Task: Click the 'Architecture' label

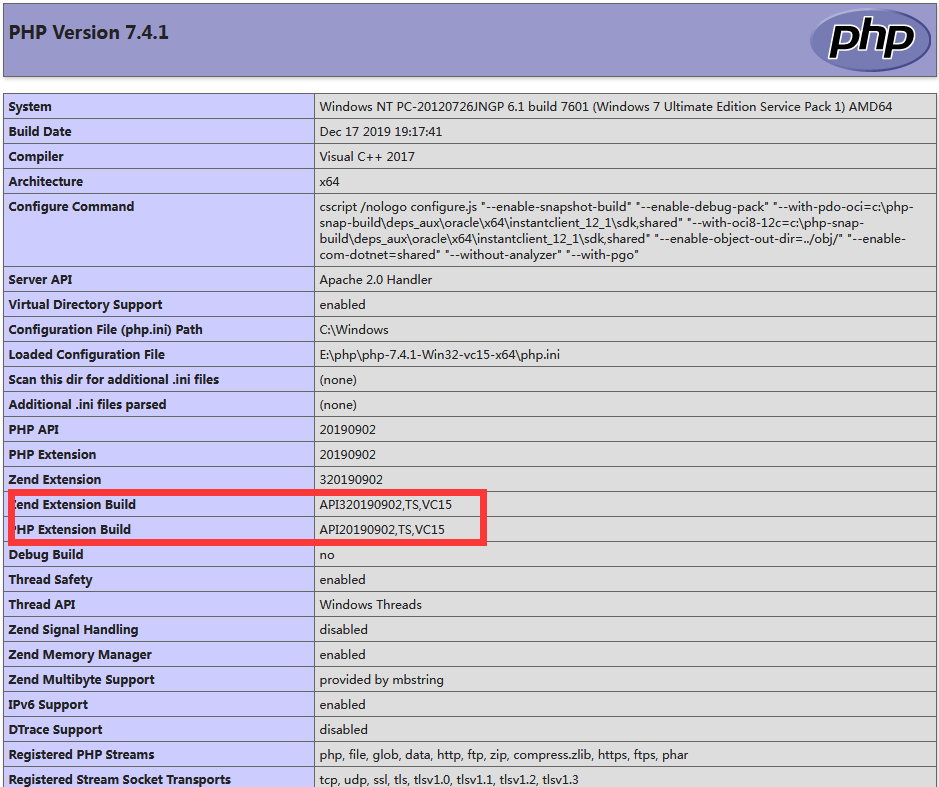Action: (x=46, y=181)
